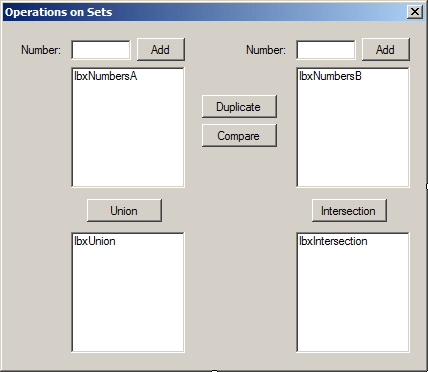The height and width of the screenshot is (372, 428).
Task: Click the Add button beside the right Number field
Action: click(386, 50)
